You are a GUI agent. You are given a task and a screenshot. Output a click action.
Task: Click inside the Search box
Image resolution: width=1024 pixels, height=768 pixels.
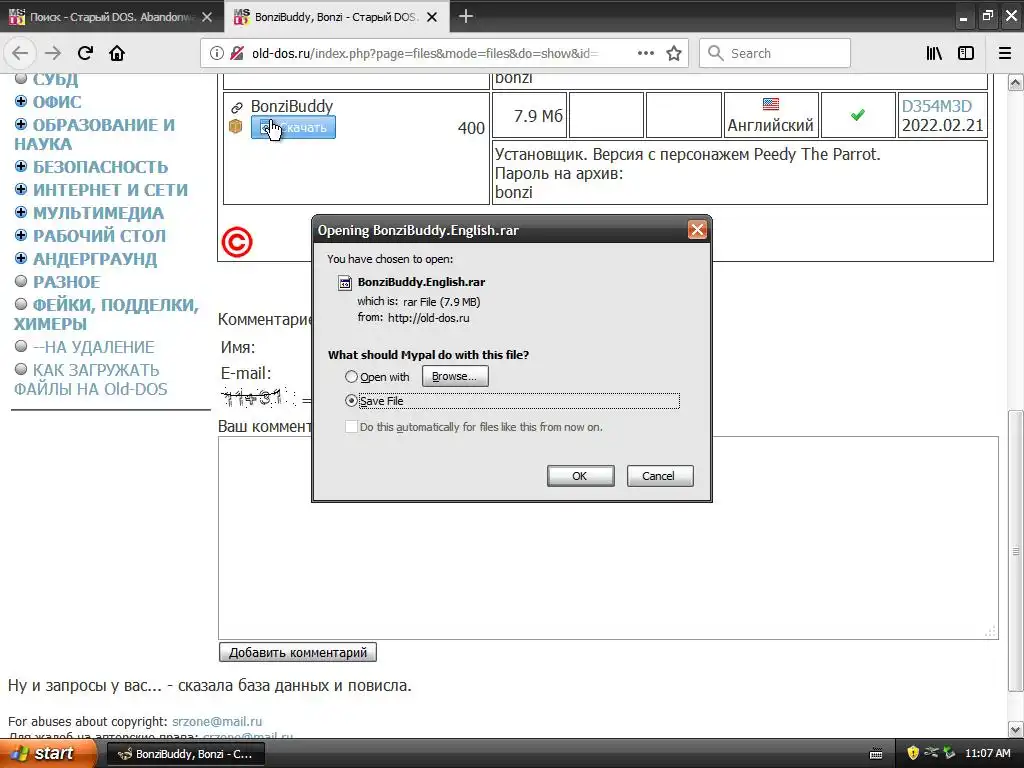click(x=775, y=53)
